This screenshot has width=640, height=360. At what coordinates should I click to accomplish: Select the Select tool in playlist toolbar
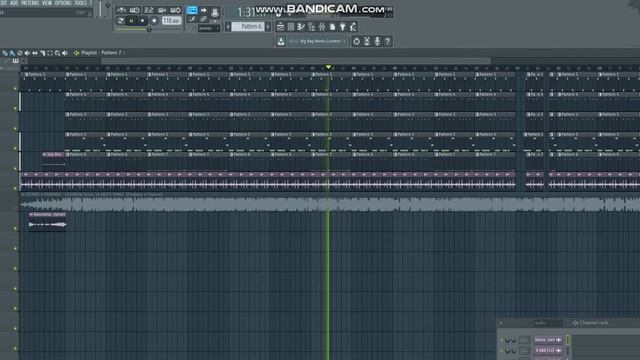click(50, 53)
